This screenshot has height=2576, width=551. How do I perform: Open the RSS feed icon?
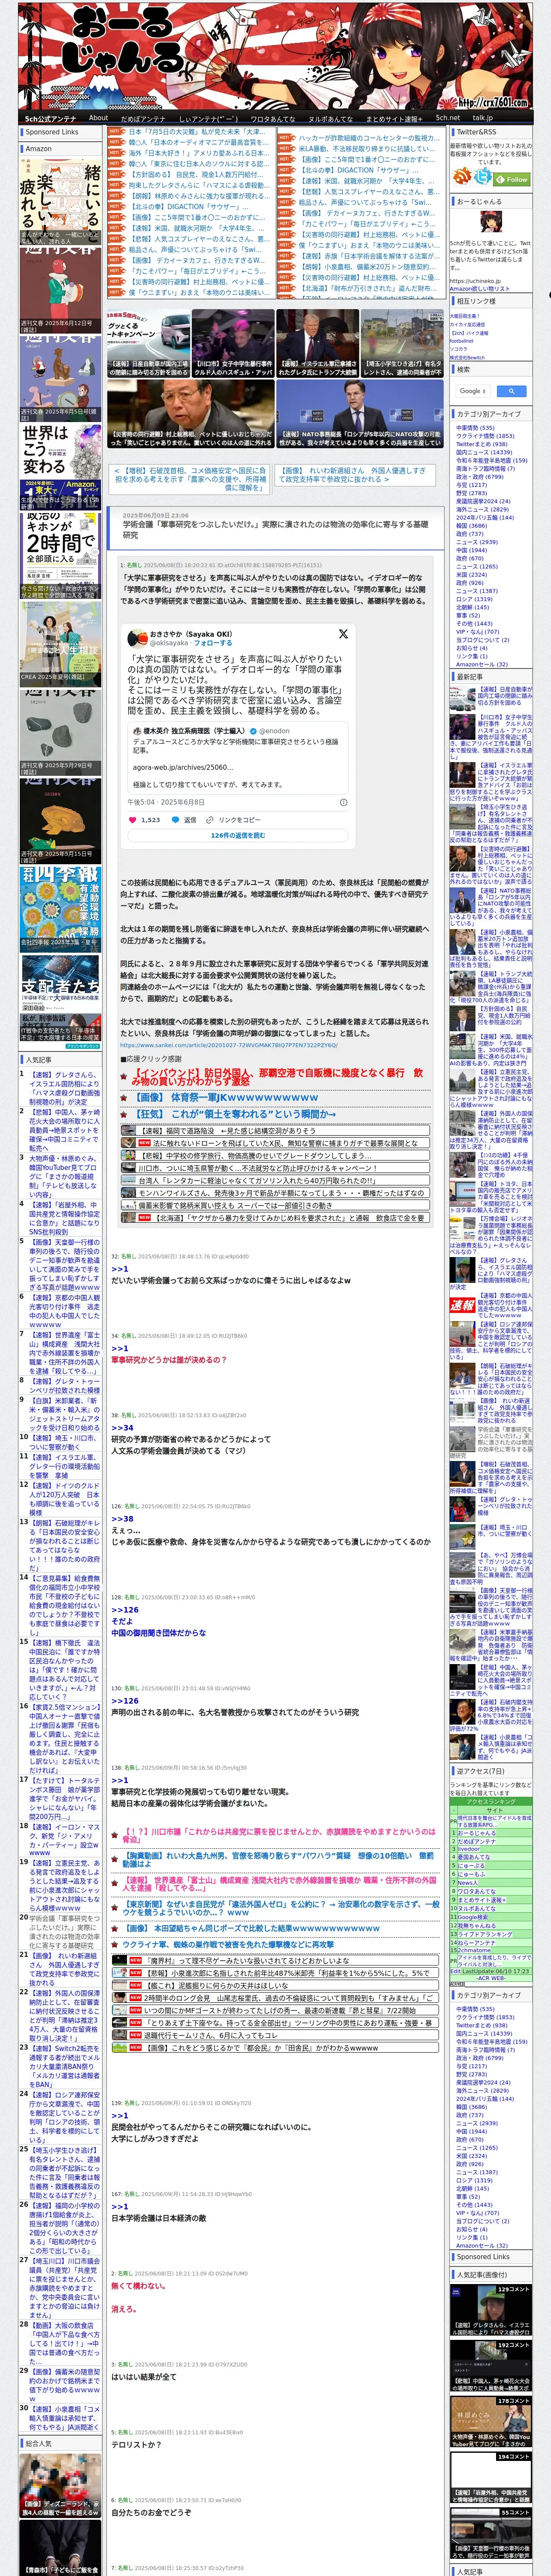(462, 176)
